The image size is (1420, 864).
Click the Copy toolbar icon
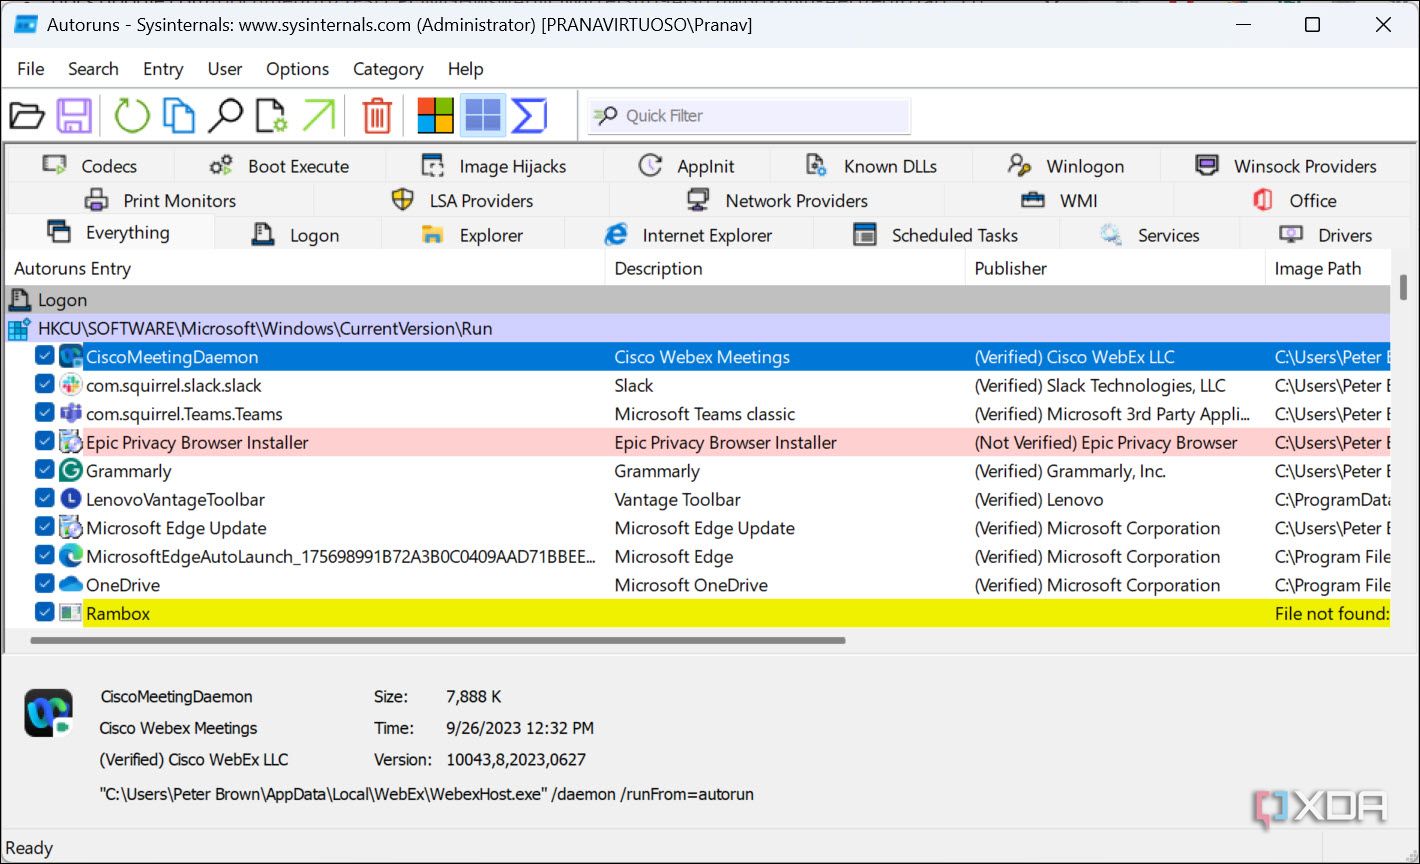pos(178,116)
